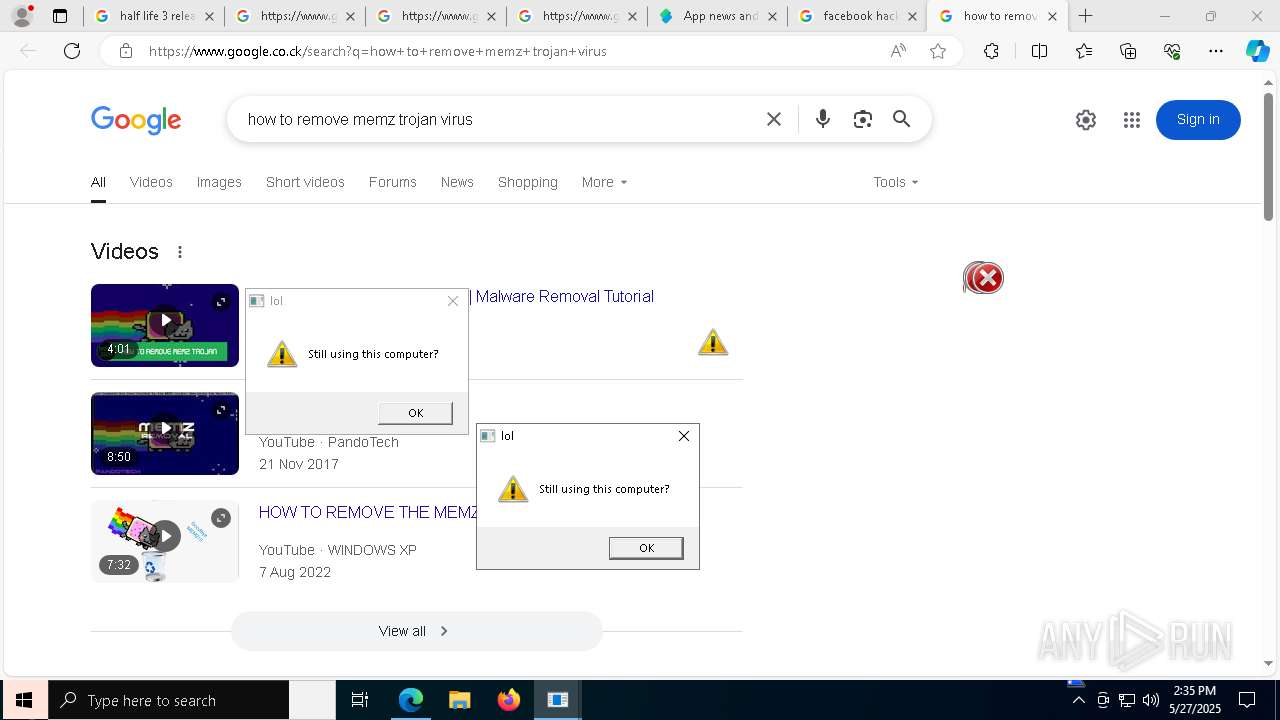Viewport: 1280px width, 720px height.
Task: Click View all videos button
Action: click(x=417, y=631)
